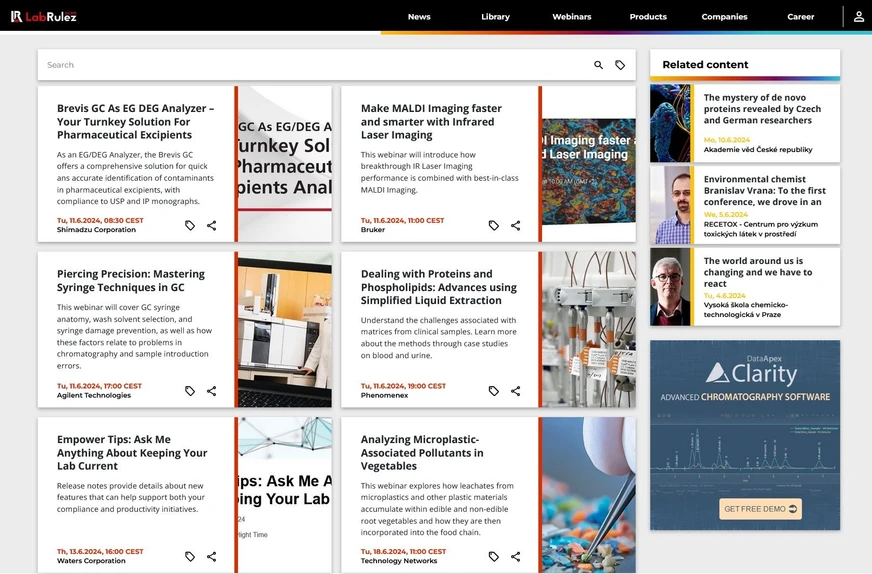Tag the MALDI Imaging webinar card
Image resolution: width=872 pixels, height=574 pixels.
point(494,225)
